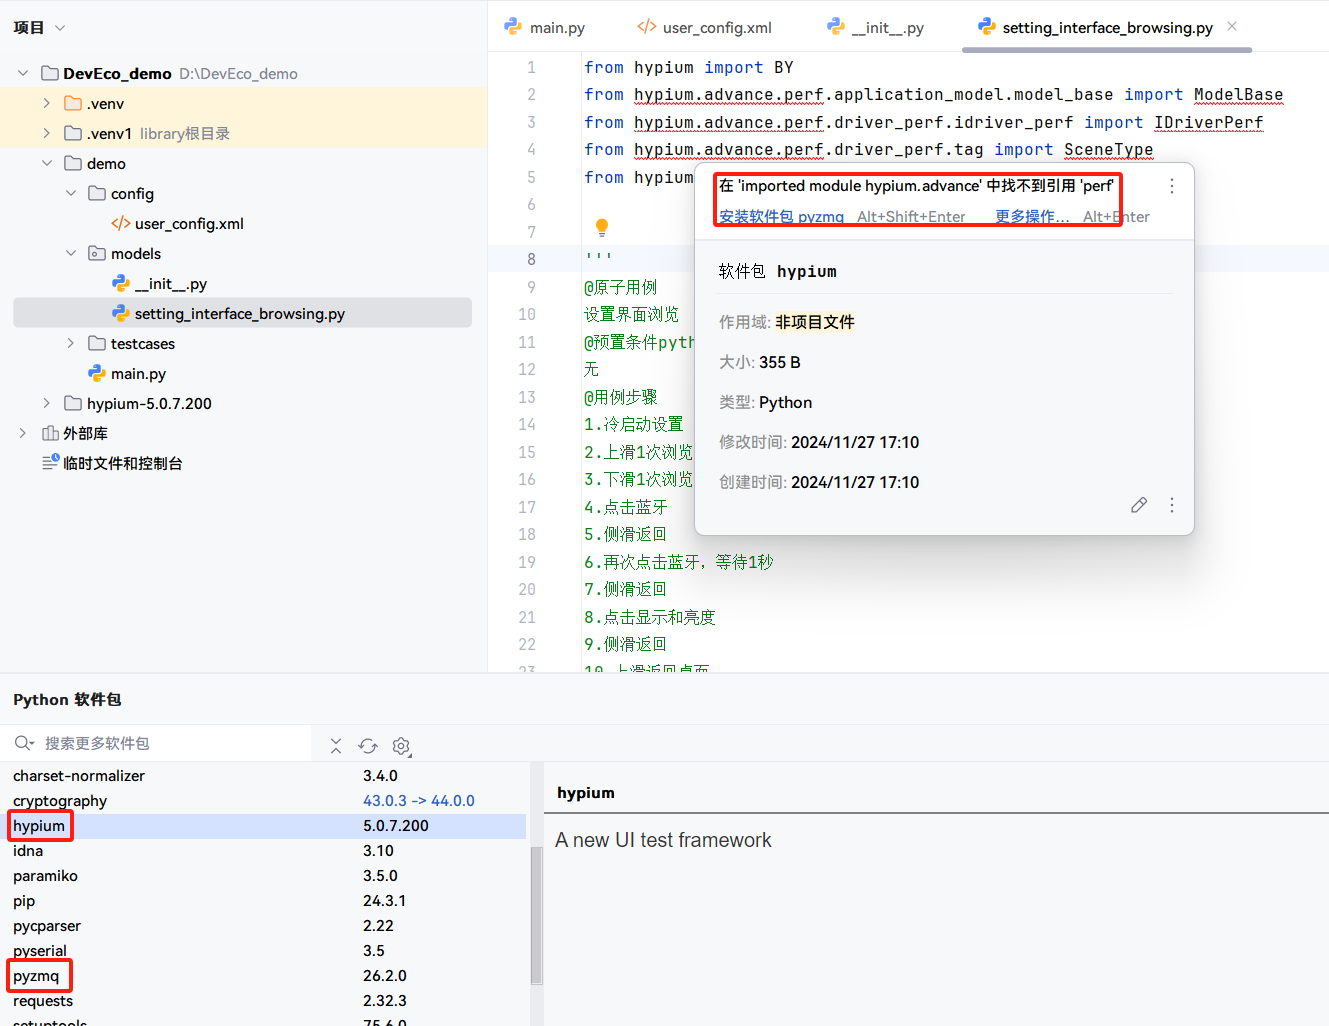Select idna package row
The height and width of the screenshot is (1026, 1329).
263,851
